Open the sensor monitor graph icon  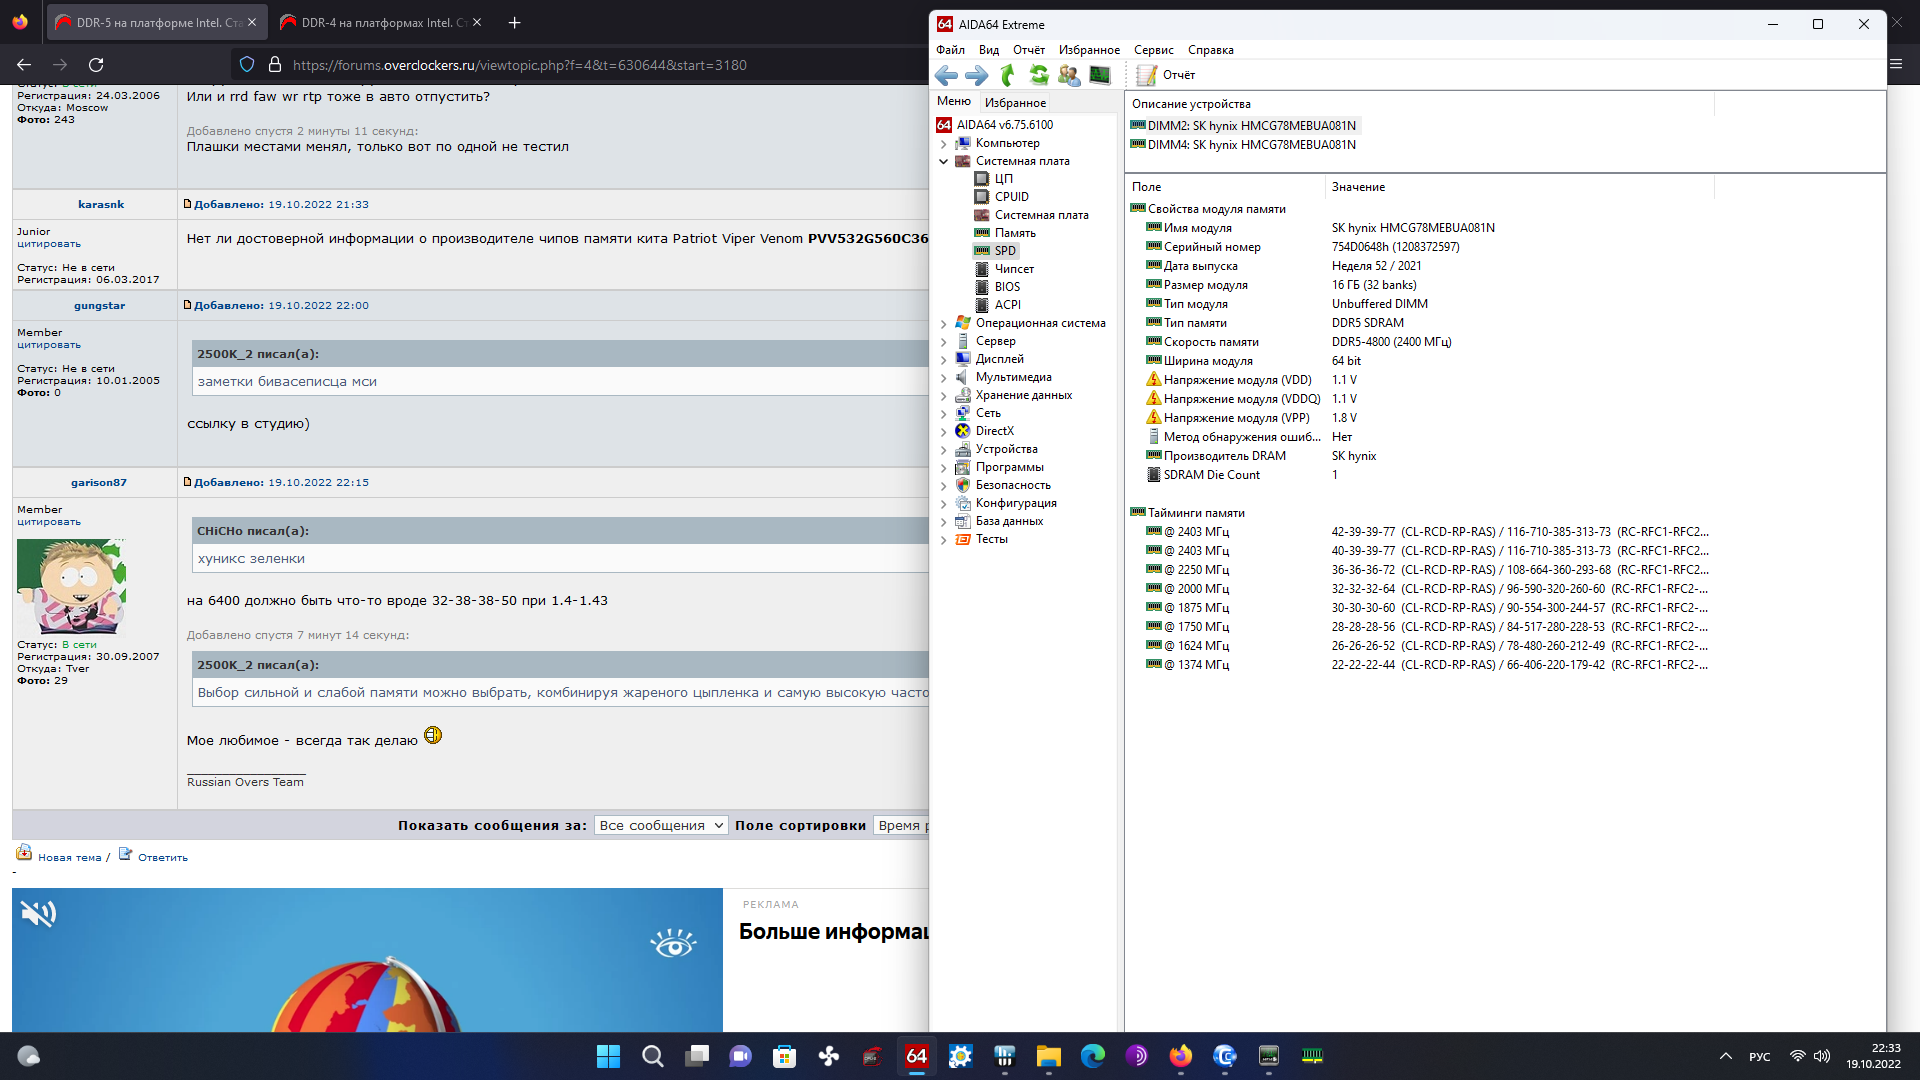[1100, 75]
